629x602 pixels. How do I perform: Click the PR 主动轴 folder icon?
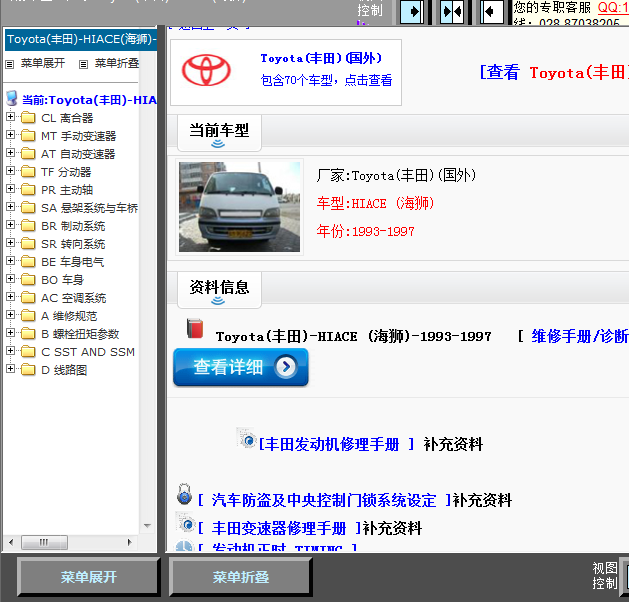(x=28, y=190)
